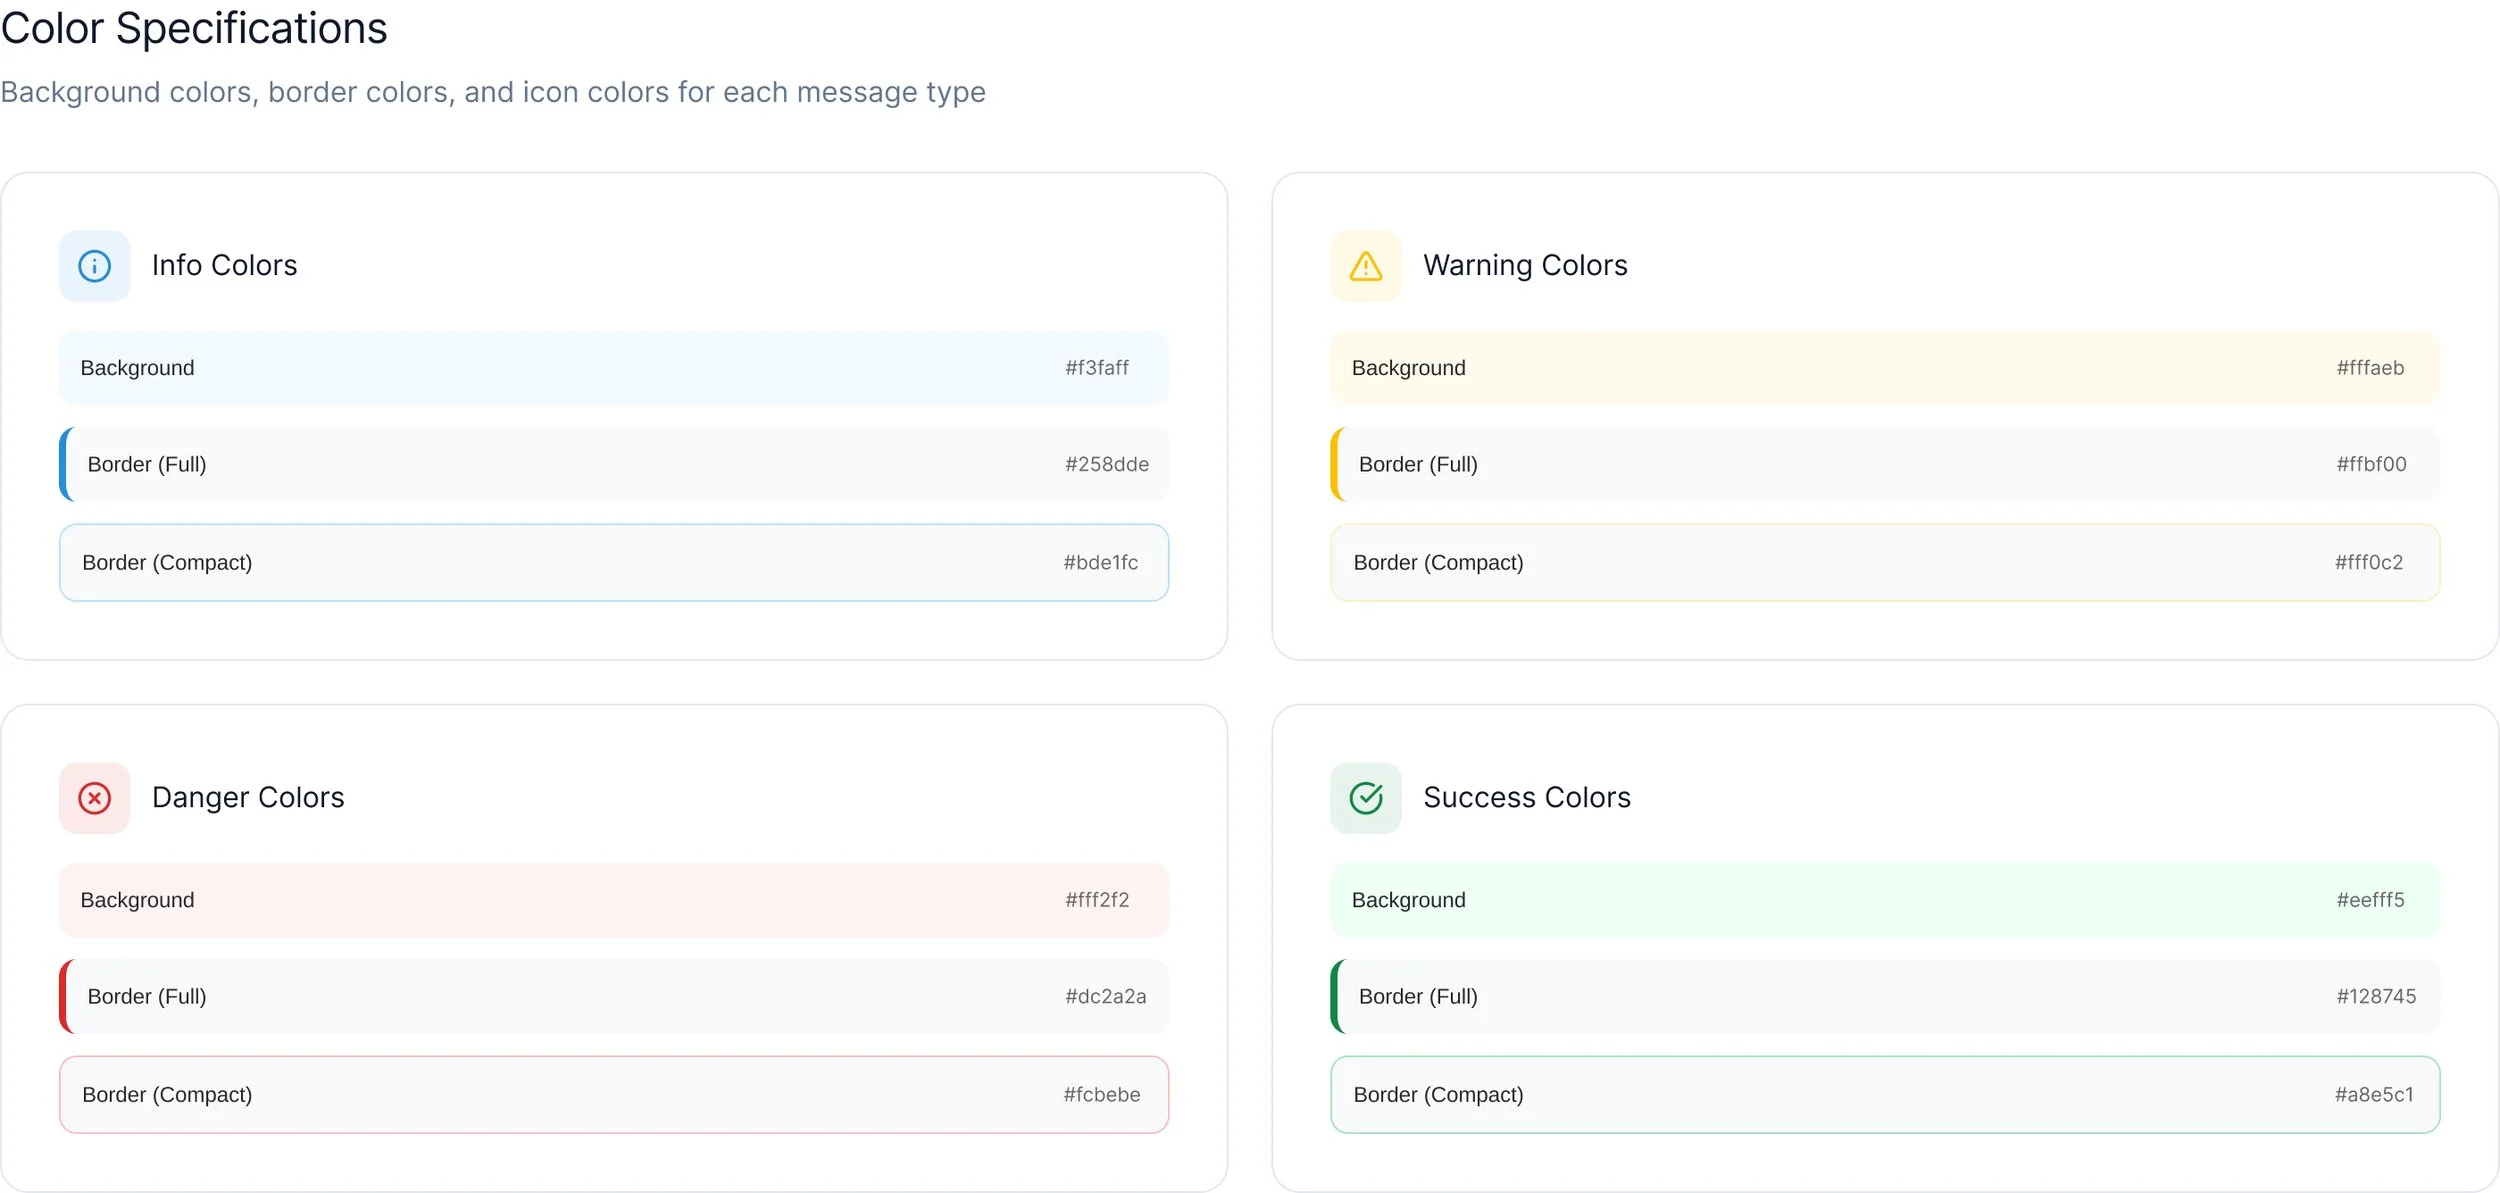Click the #dc2a2a hex code text

coord(1105,996)
